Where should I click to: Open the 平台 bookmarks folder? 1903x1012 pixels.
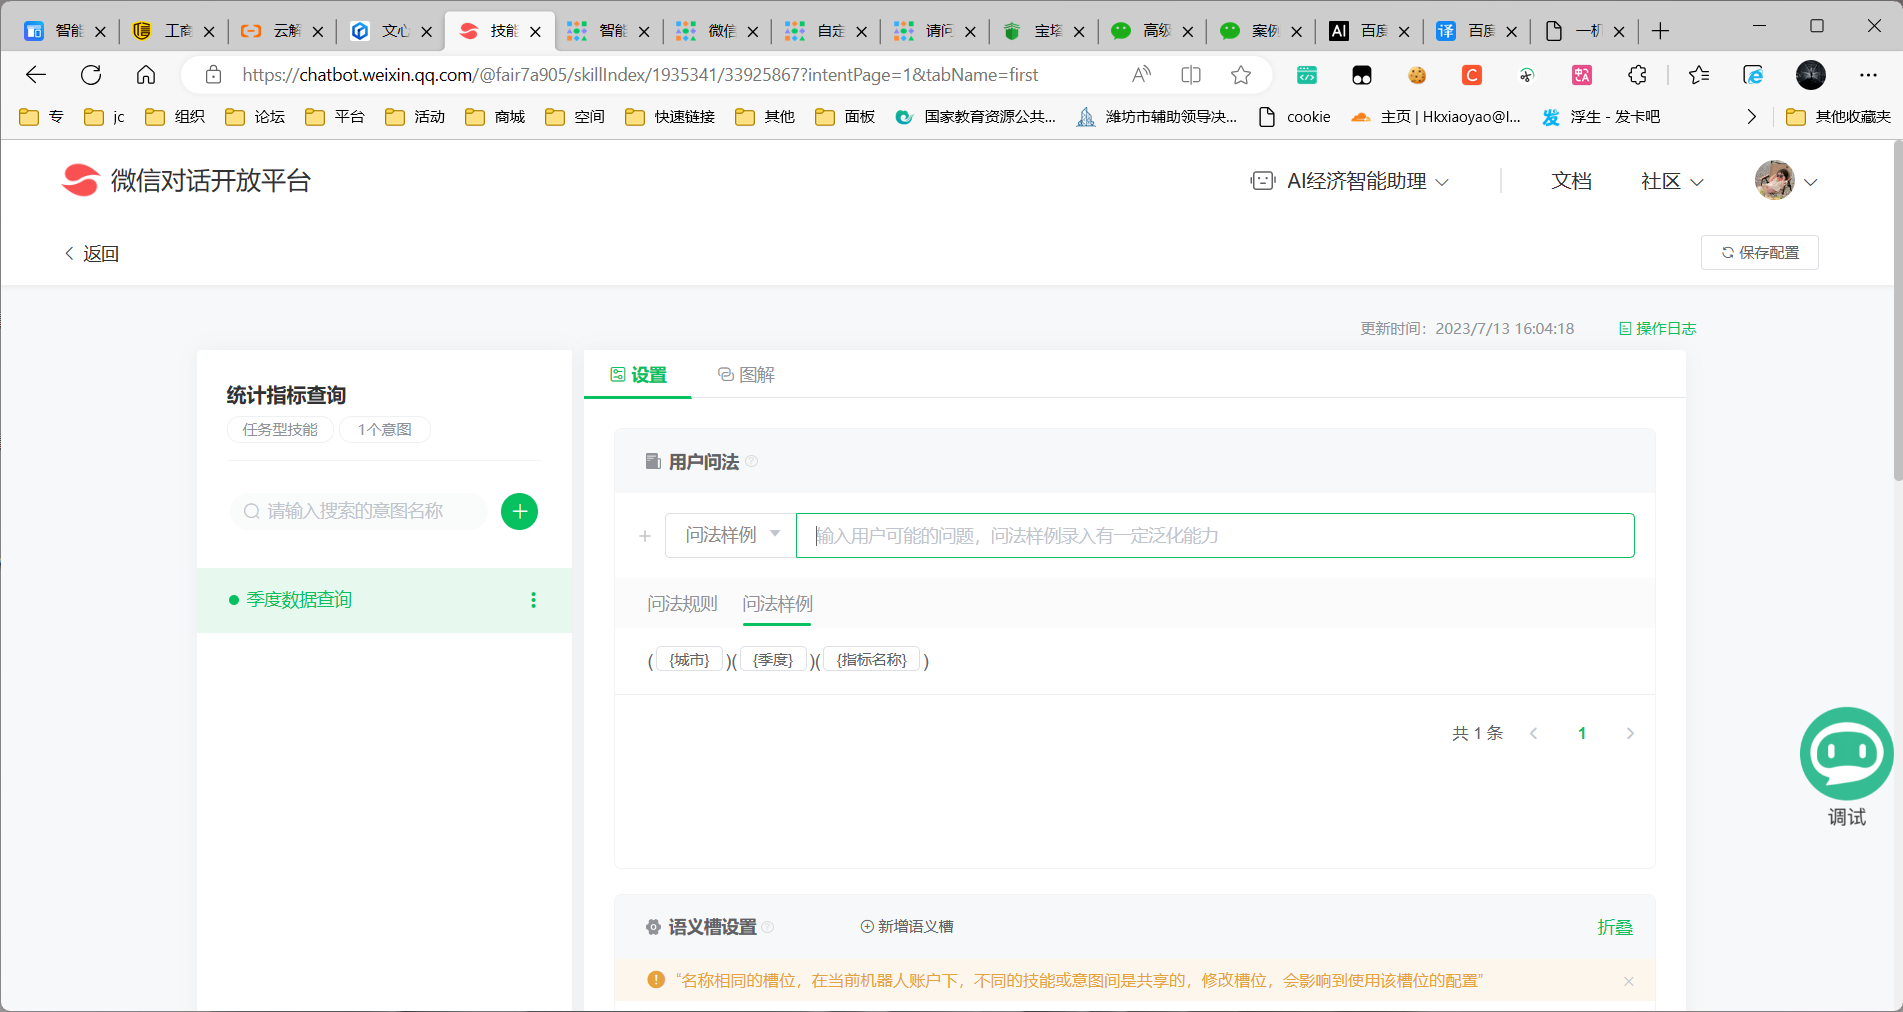(x=335, y=117)
